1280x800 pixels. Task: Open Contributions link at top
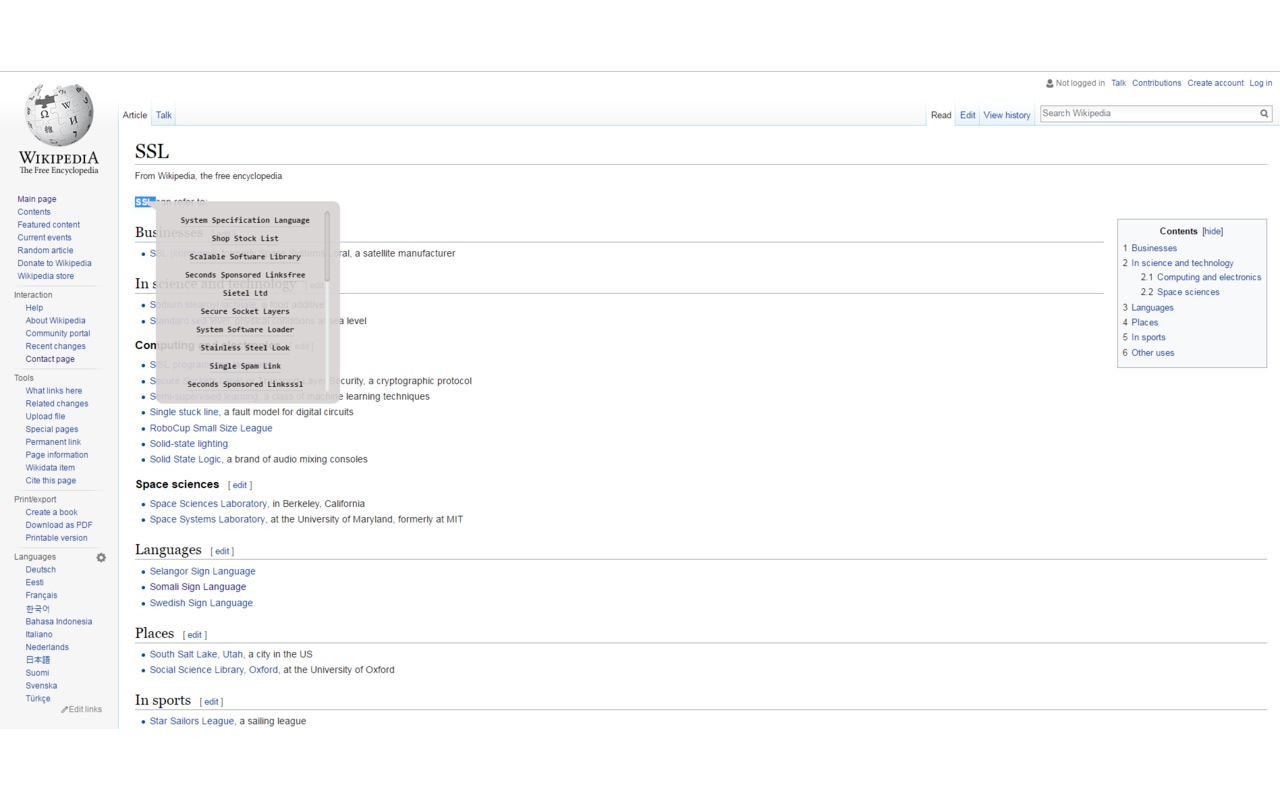(x=1157, y=83)
